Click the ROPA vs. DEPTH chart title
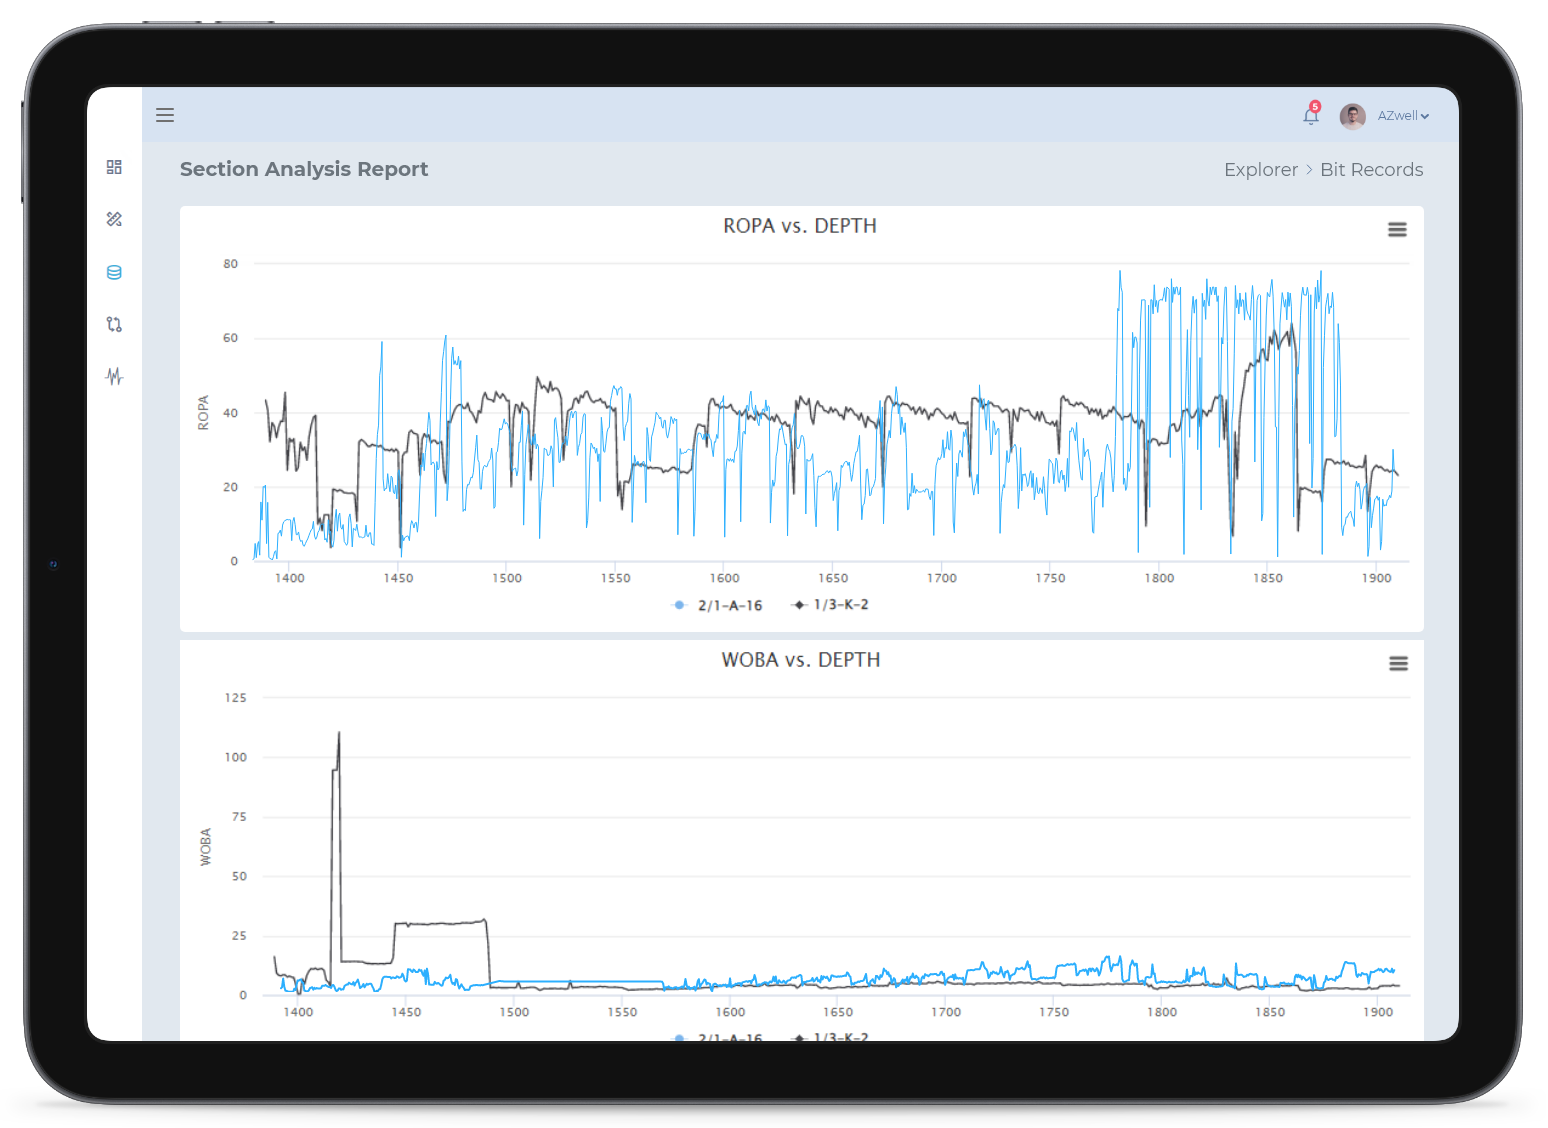The image size is (1548, 1128). click(x=799, y=226)
